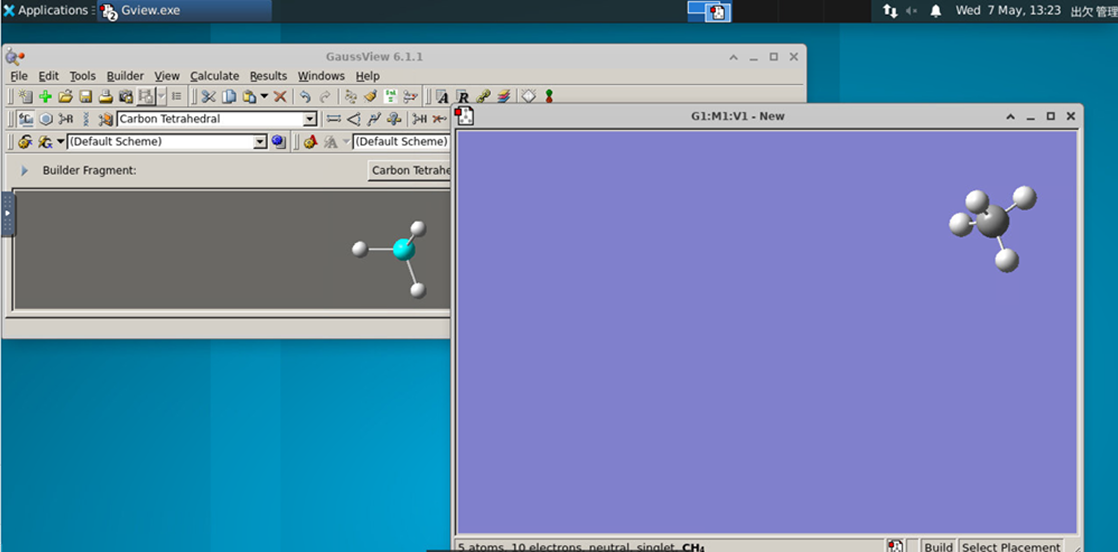The height and width of the screenshot is (552, 1118).
Task: Copy using the copy pages icon
Action: pos(229,96)
